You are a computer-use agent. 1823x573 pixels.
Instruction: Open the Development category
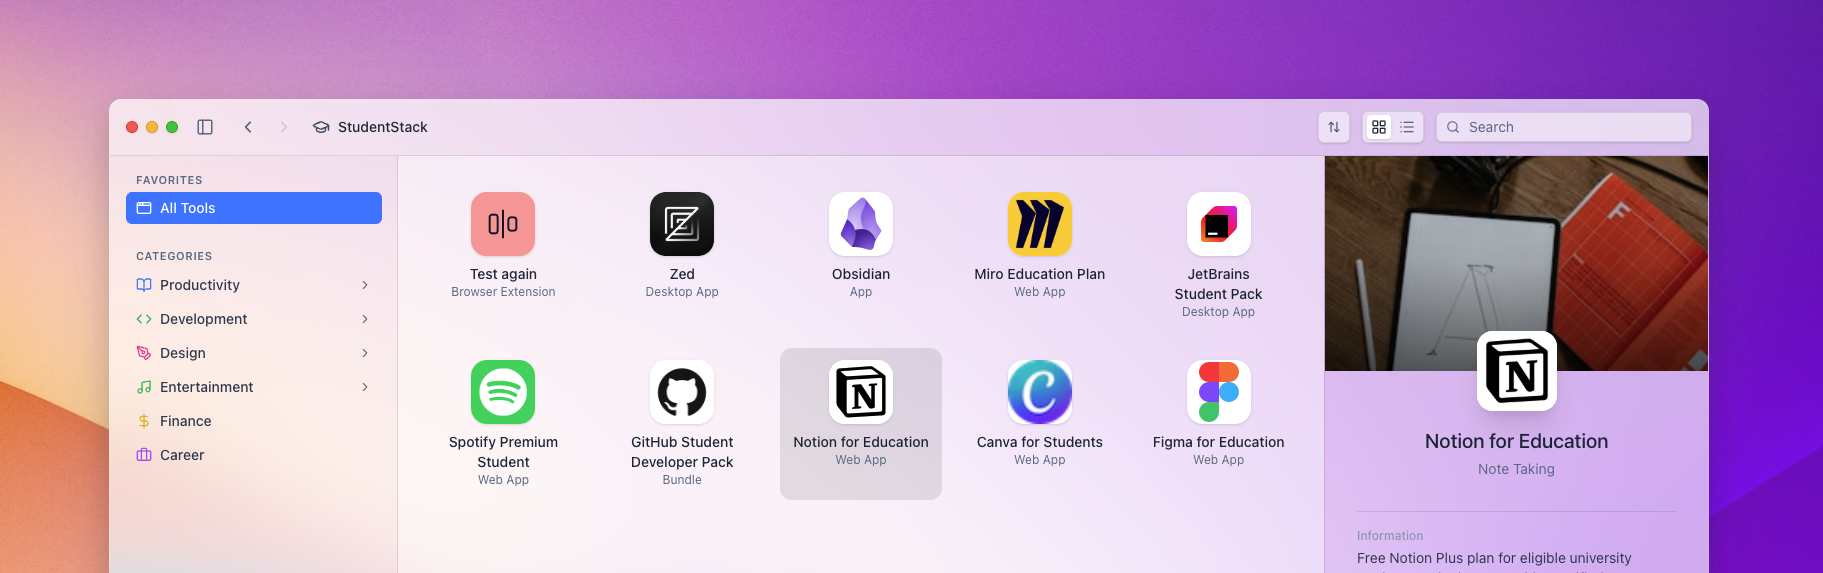254,319
